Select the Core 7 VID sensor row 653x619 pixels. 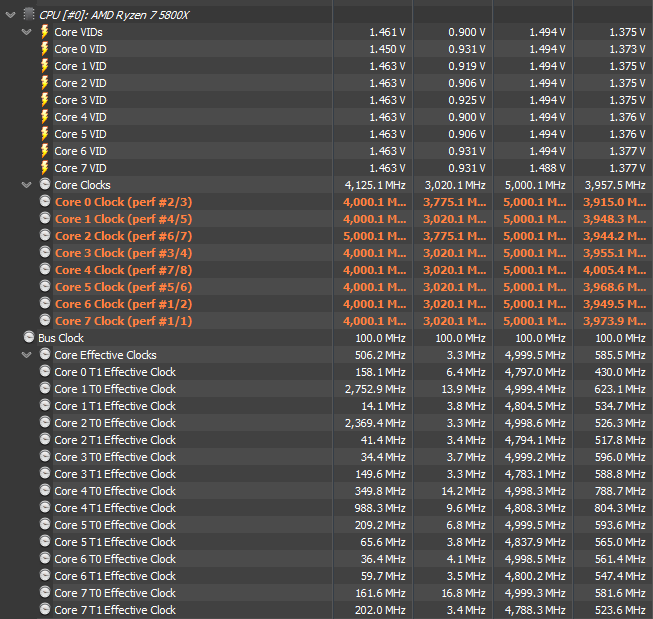(x=326, y=168)
